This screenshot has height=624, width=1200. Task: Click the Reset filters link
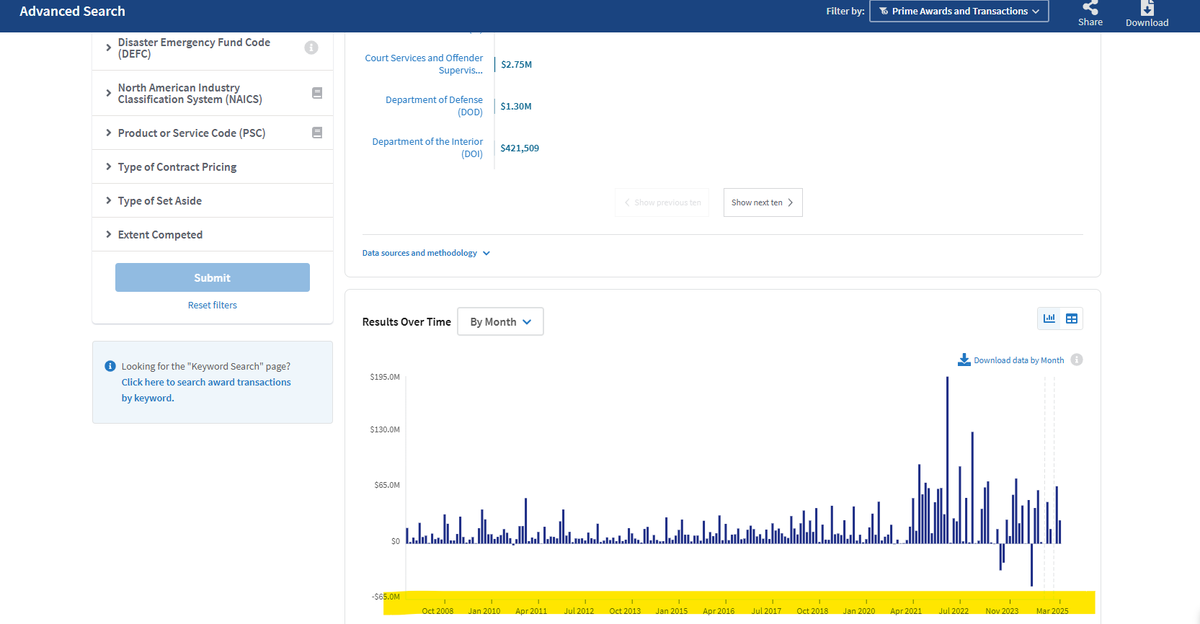pyautogui.click(x=212, y=305)
